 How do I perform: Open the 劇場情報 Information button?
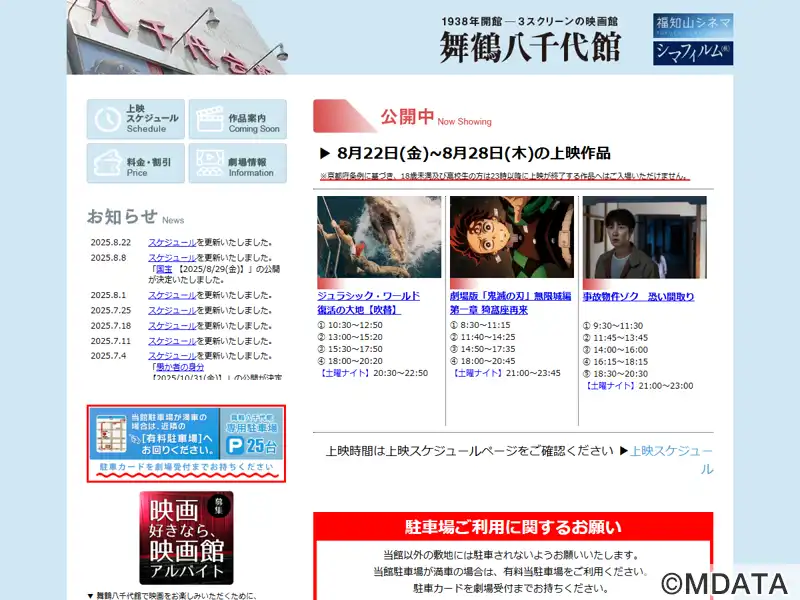(x=238, y=163)
